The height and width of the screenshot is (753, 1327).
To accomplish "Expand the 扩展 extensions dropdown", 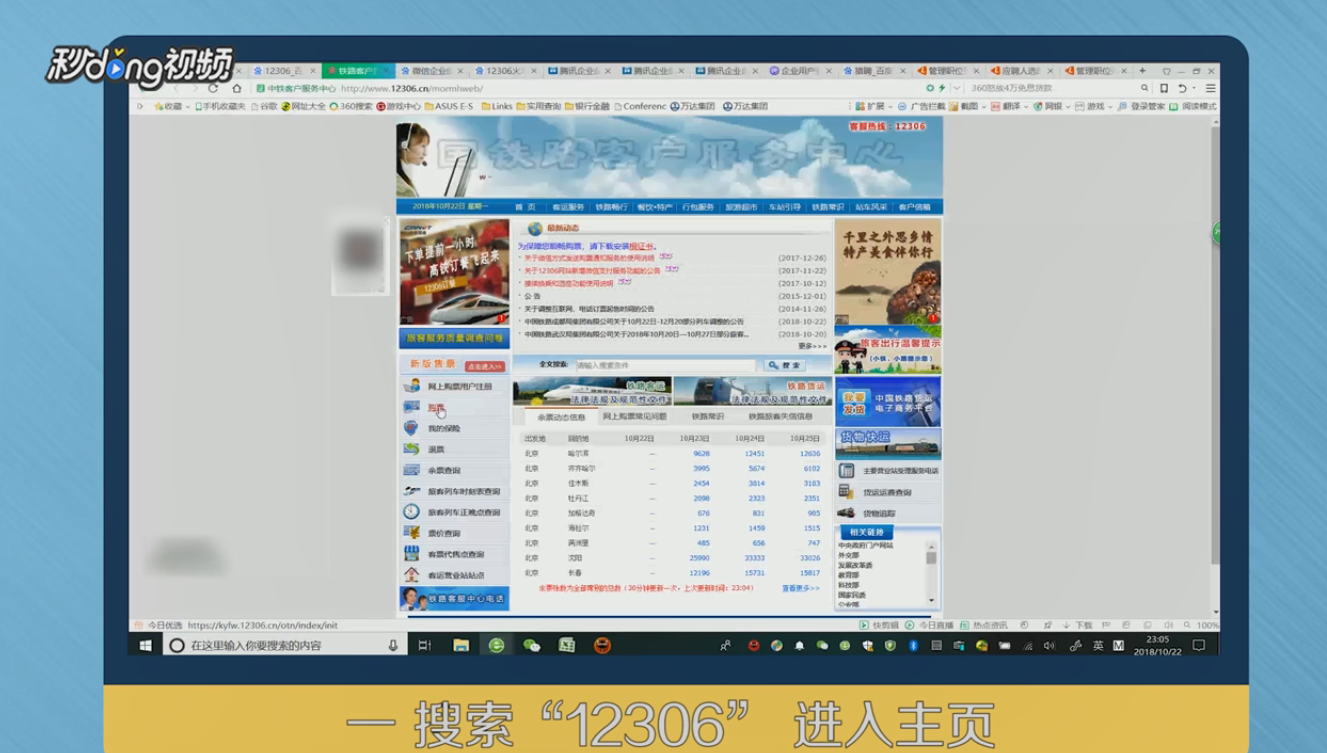I will click(891, 106).
